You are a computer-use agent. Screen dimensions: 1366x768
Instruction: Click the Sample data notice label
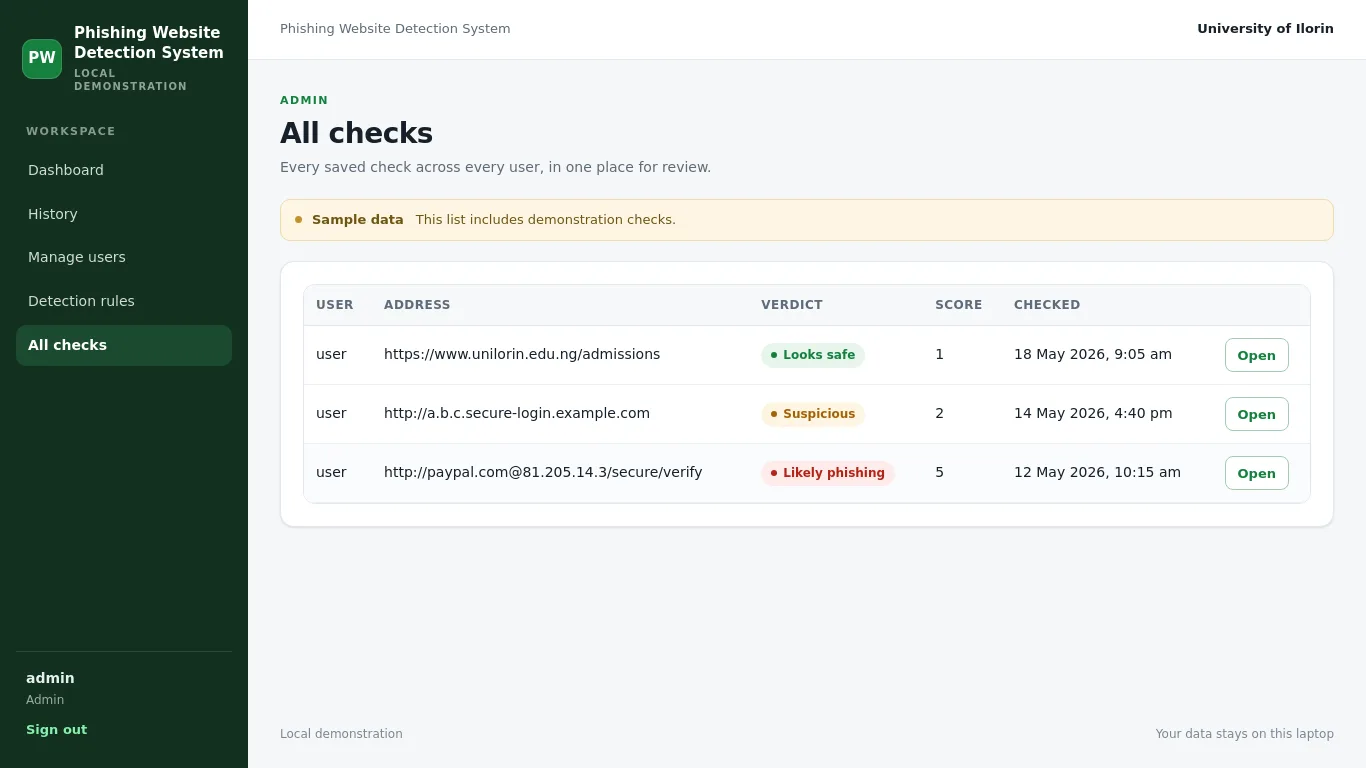click(x=358, y=220)
